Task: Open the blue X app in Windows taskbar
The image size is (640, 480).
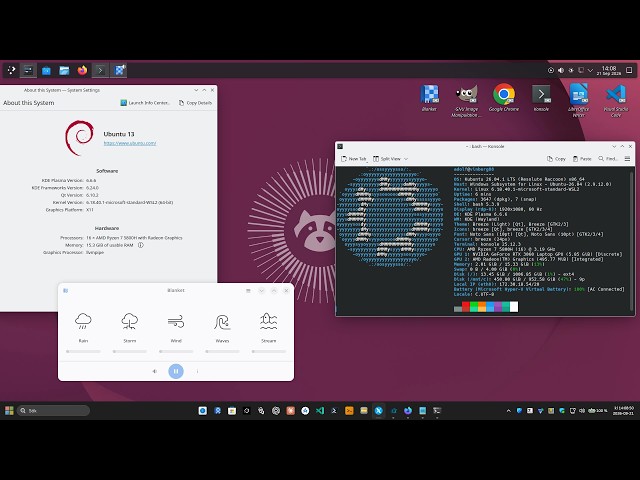Action: (x=378, y=411)
